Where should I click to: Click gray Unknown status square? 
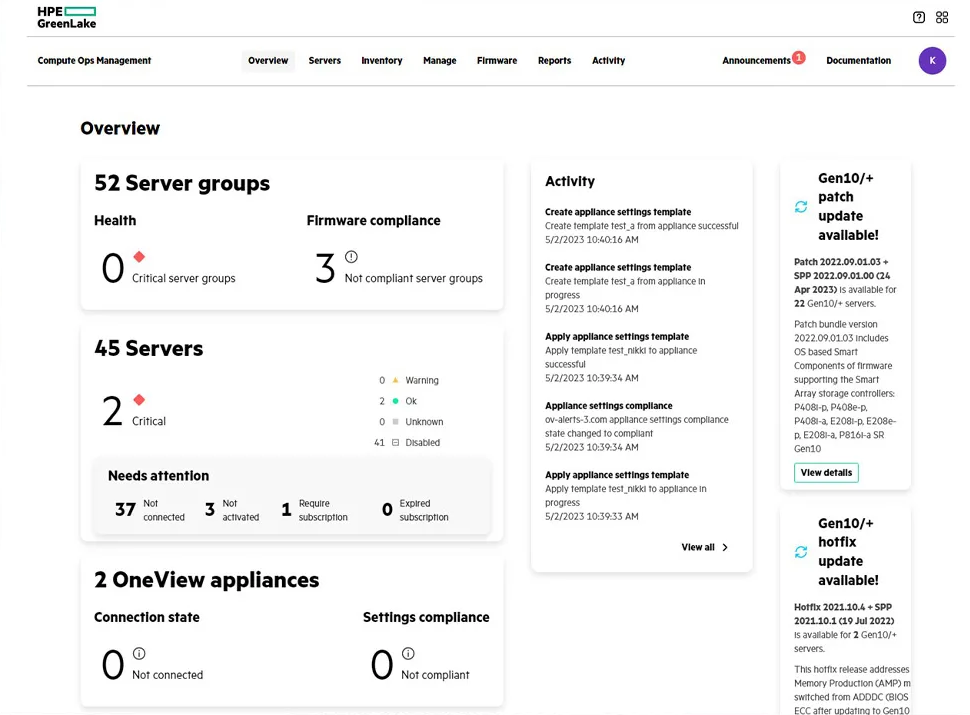395,422
